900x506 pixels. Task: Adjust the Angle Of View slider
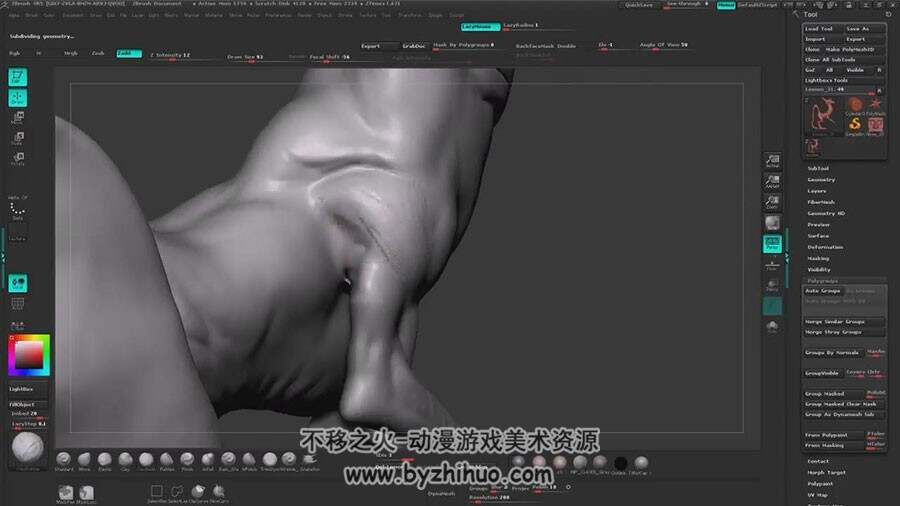tap(664, 45)
